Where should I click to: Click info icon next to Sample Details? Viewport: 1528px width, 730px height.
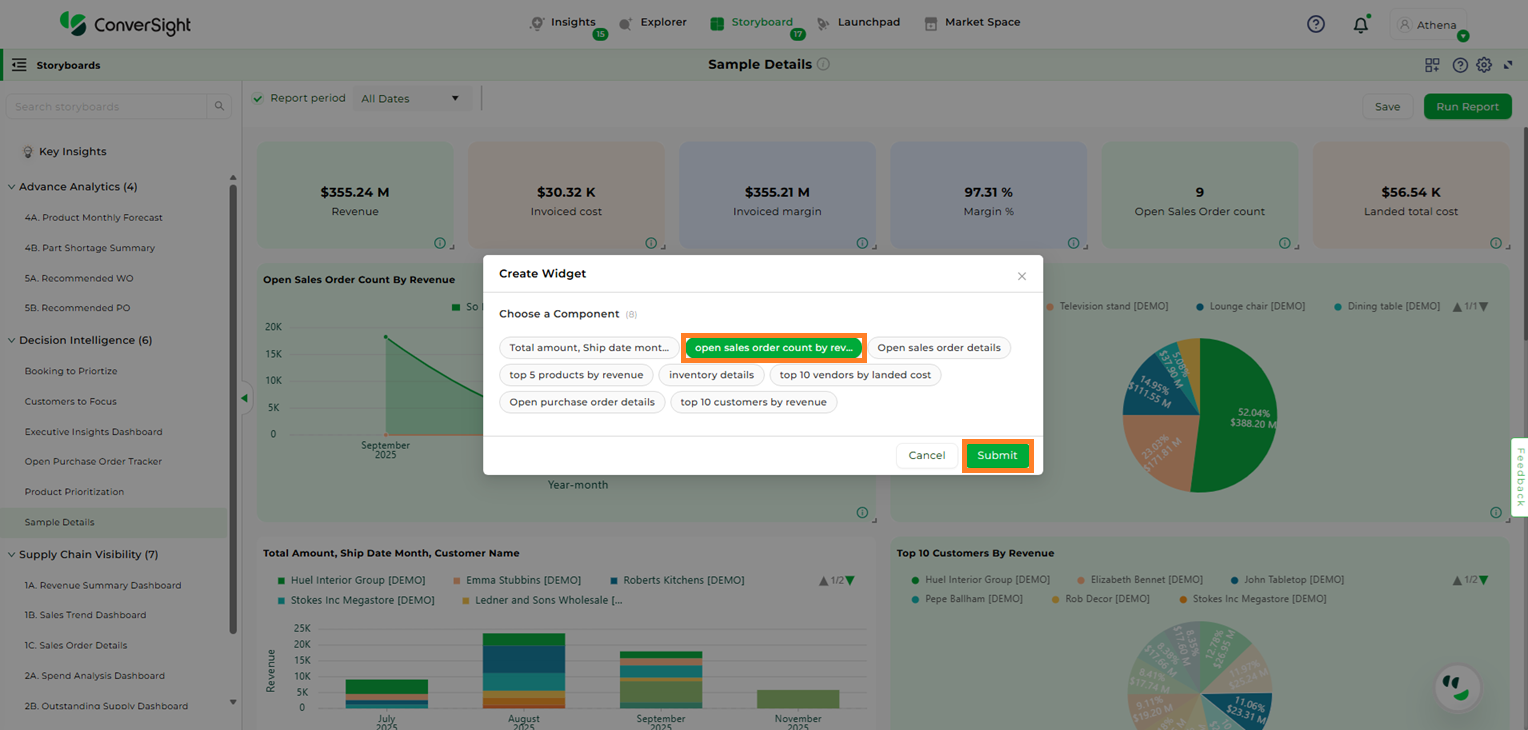[823, 64]
